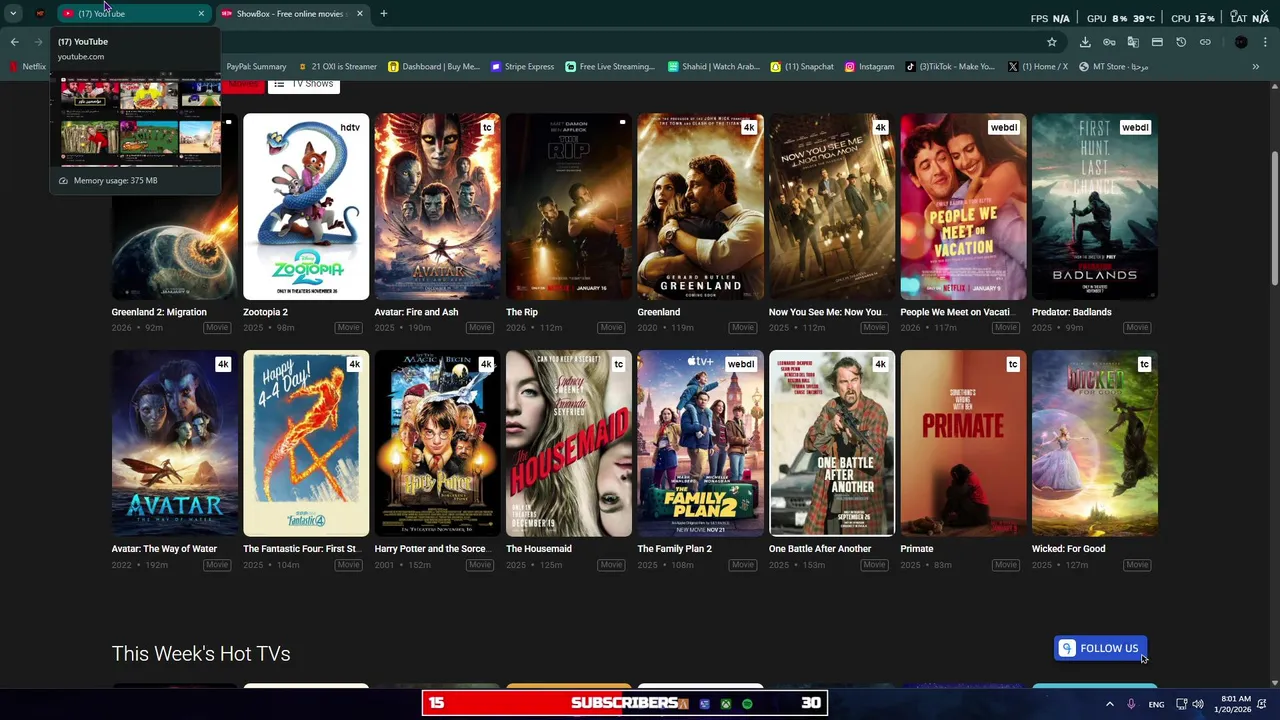Viewport: 1280px width, 720px height.
Task: Open The Housemaid movie poster
Action: (x=569, y=443)
